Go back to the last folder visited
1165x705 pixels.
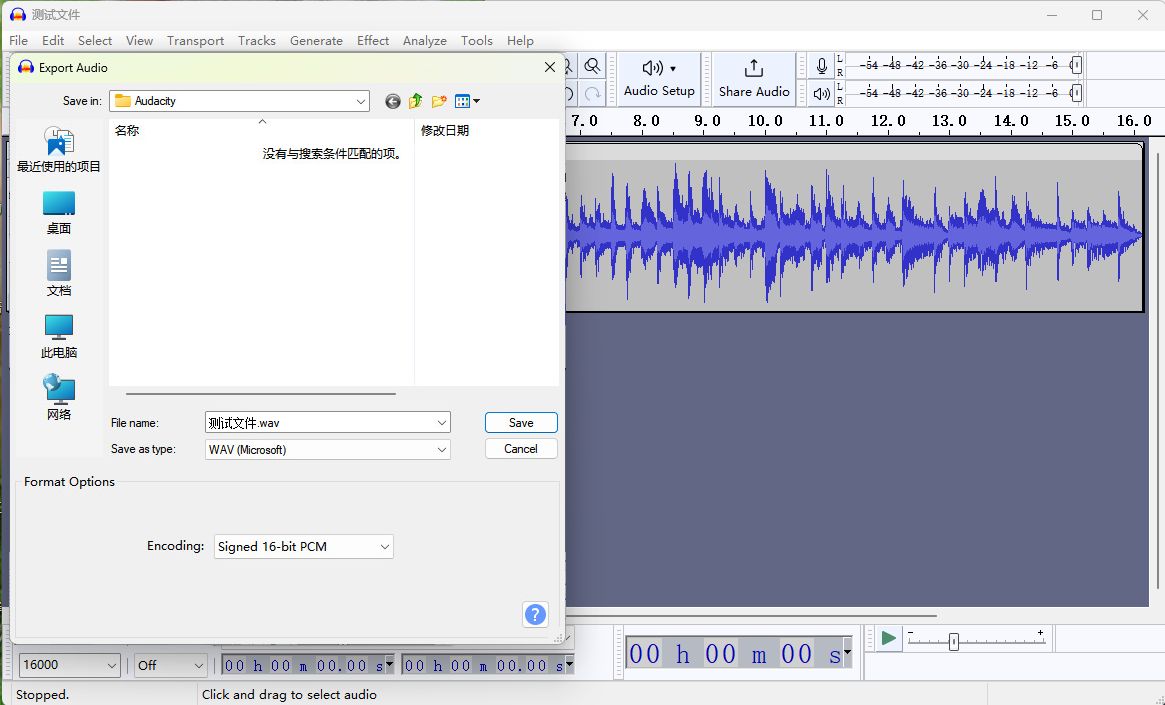click(x=392, y=101)
